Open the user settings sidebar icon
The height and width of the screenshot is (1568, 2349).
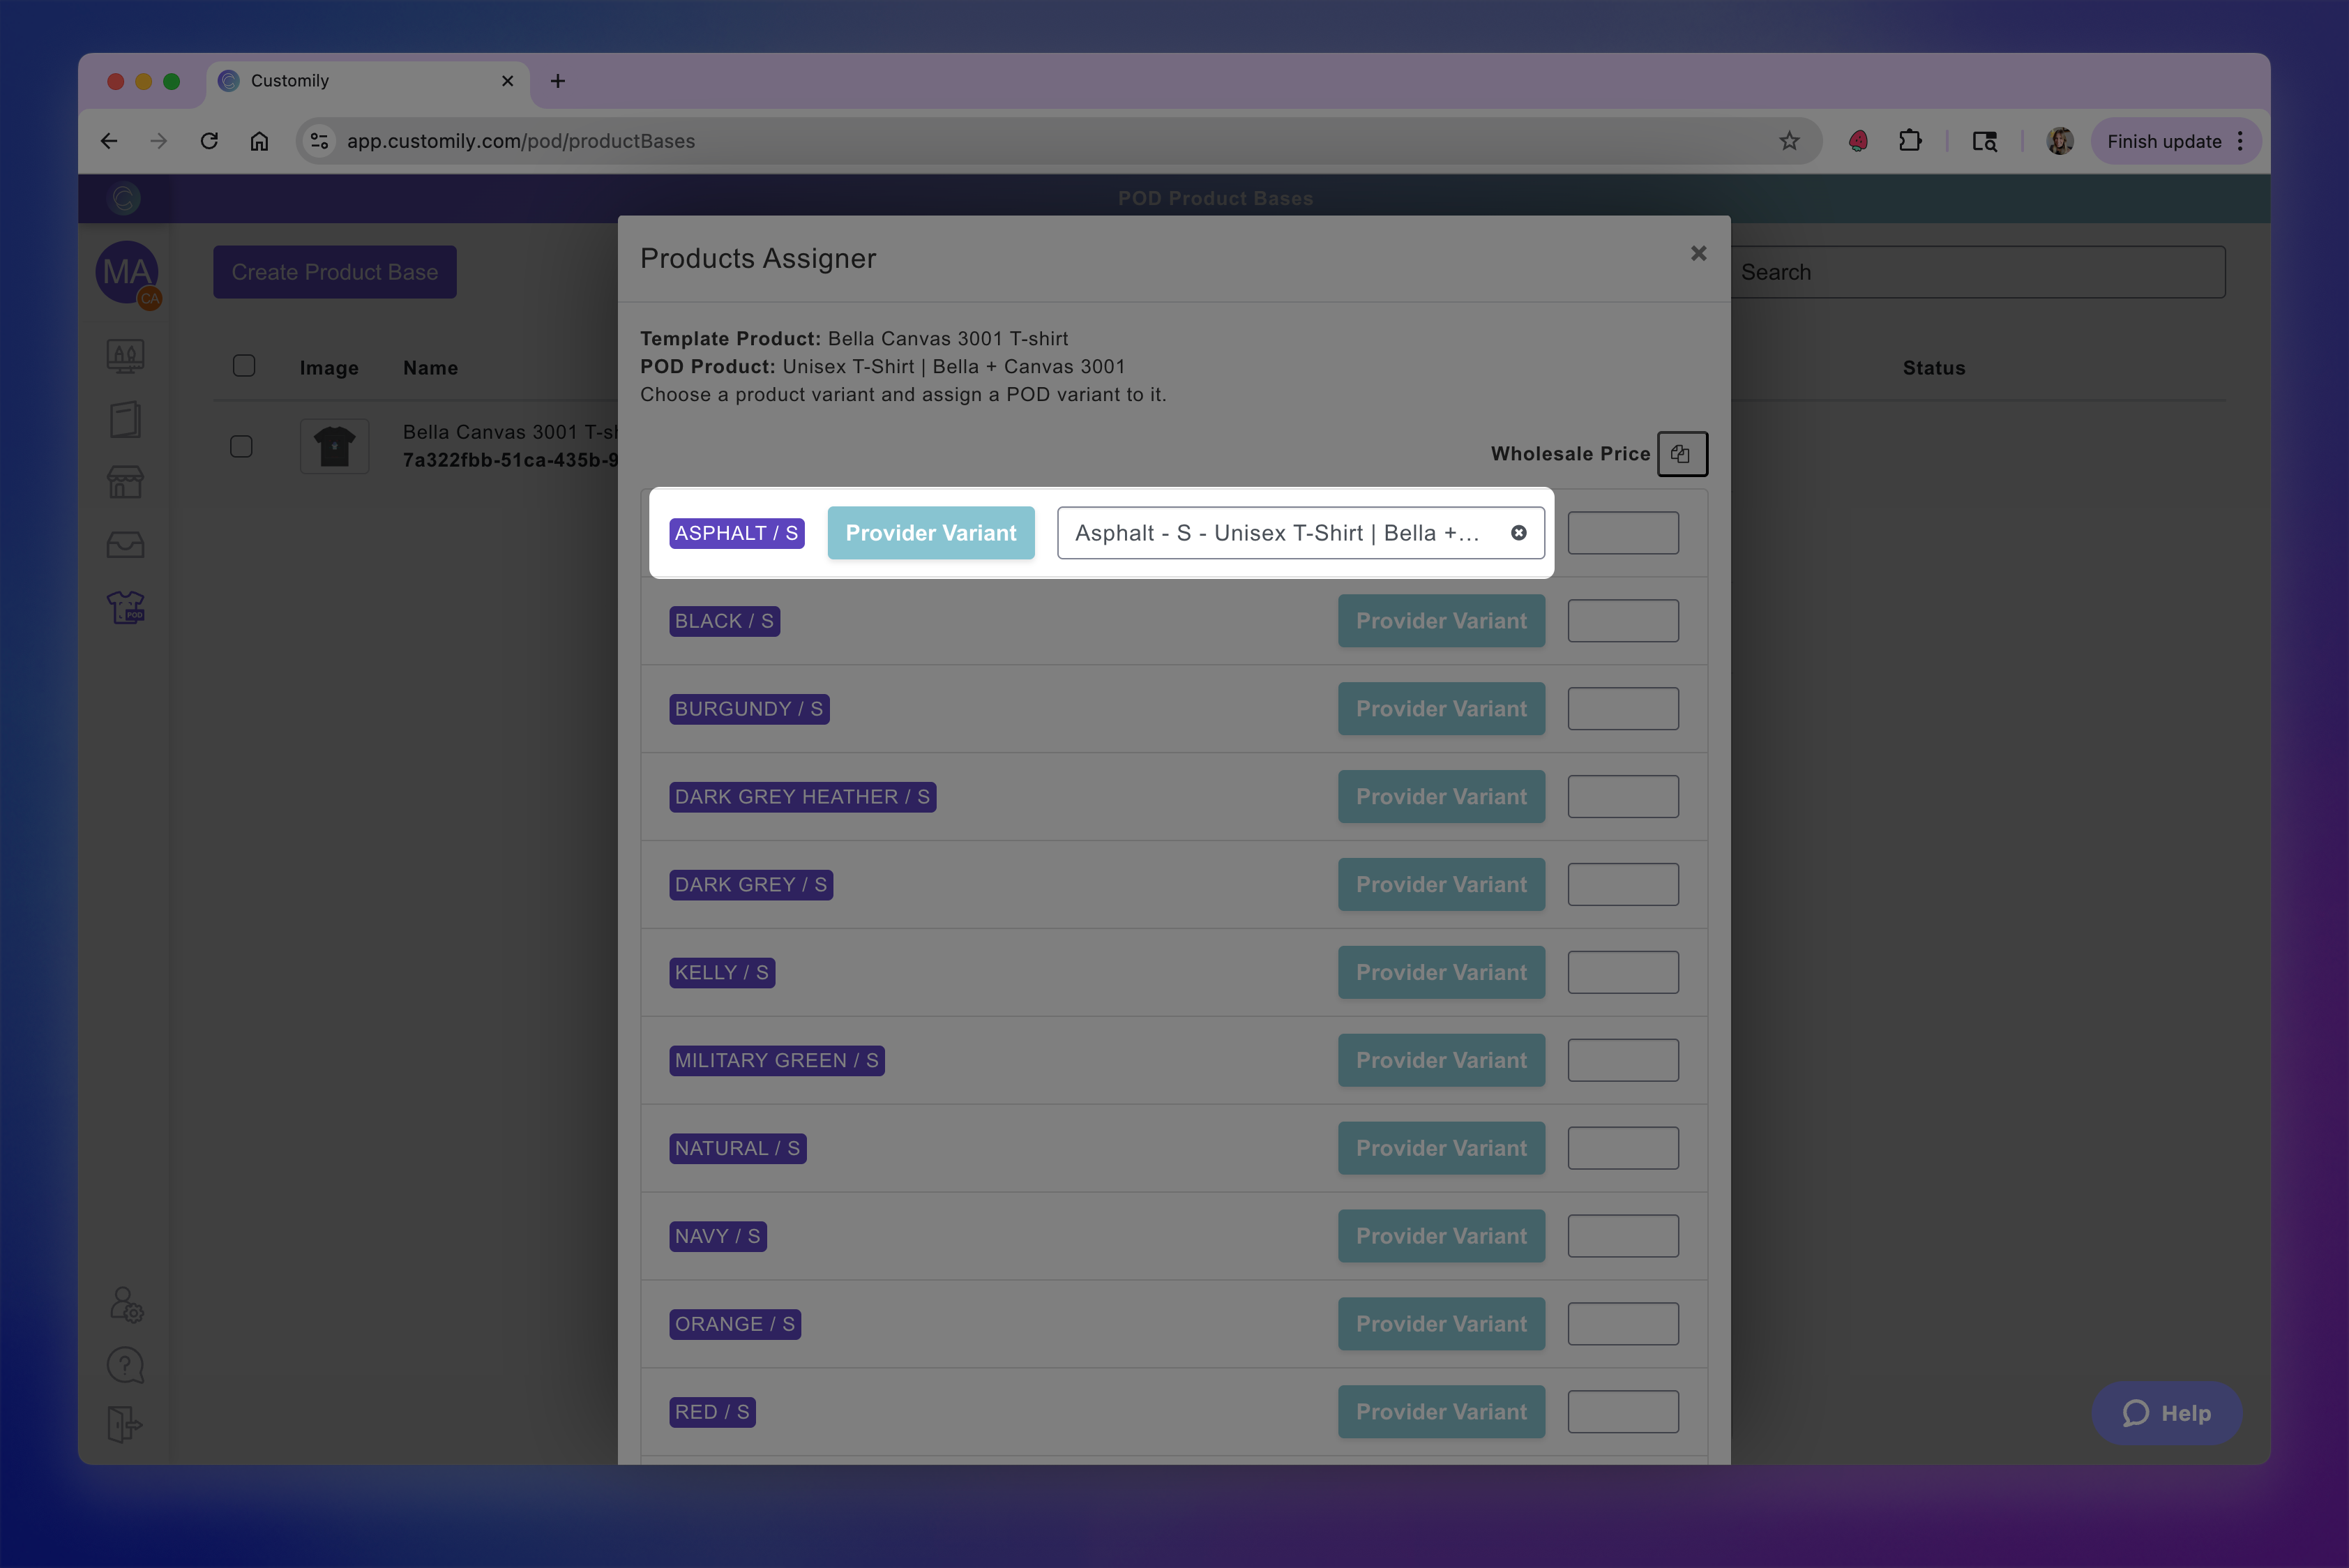126,1305
